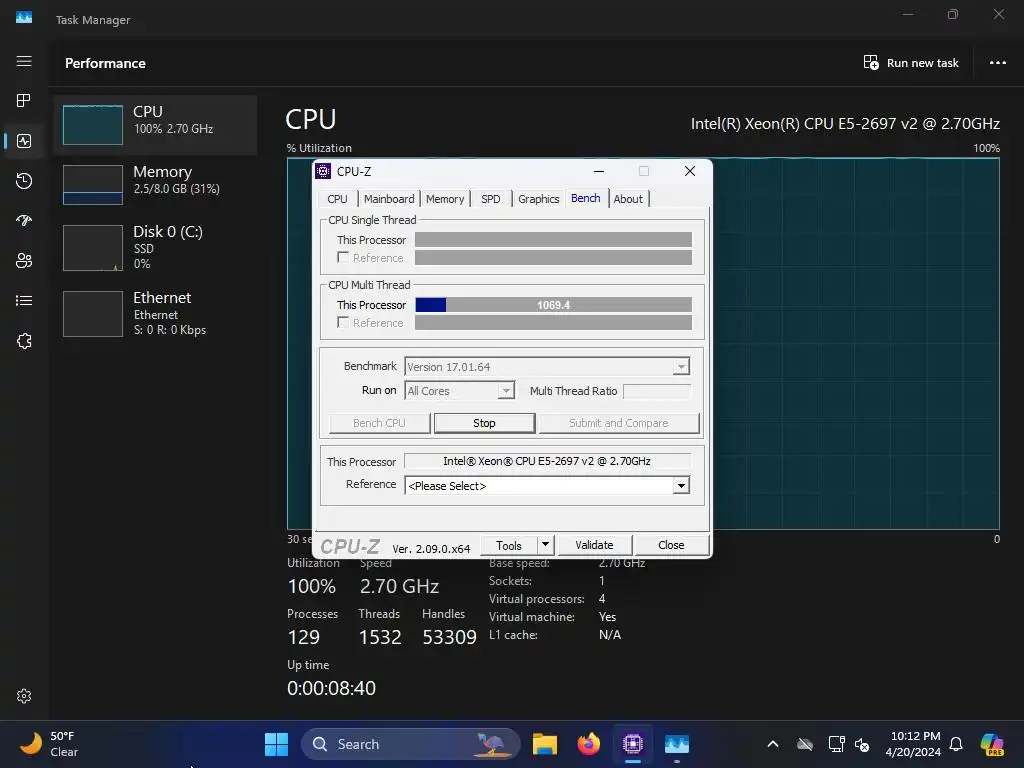
Task: Click the Close button in CPU-Z footer
Action: pyautogui.click(x=671, y=545)
